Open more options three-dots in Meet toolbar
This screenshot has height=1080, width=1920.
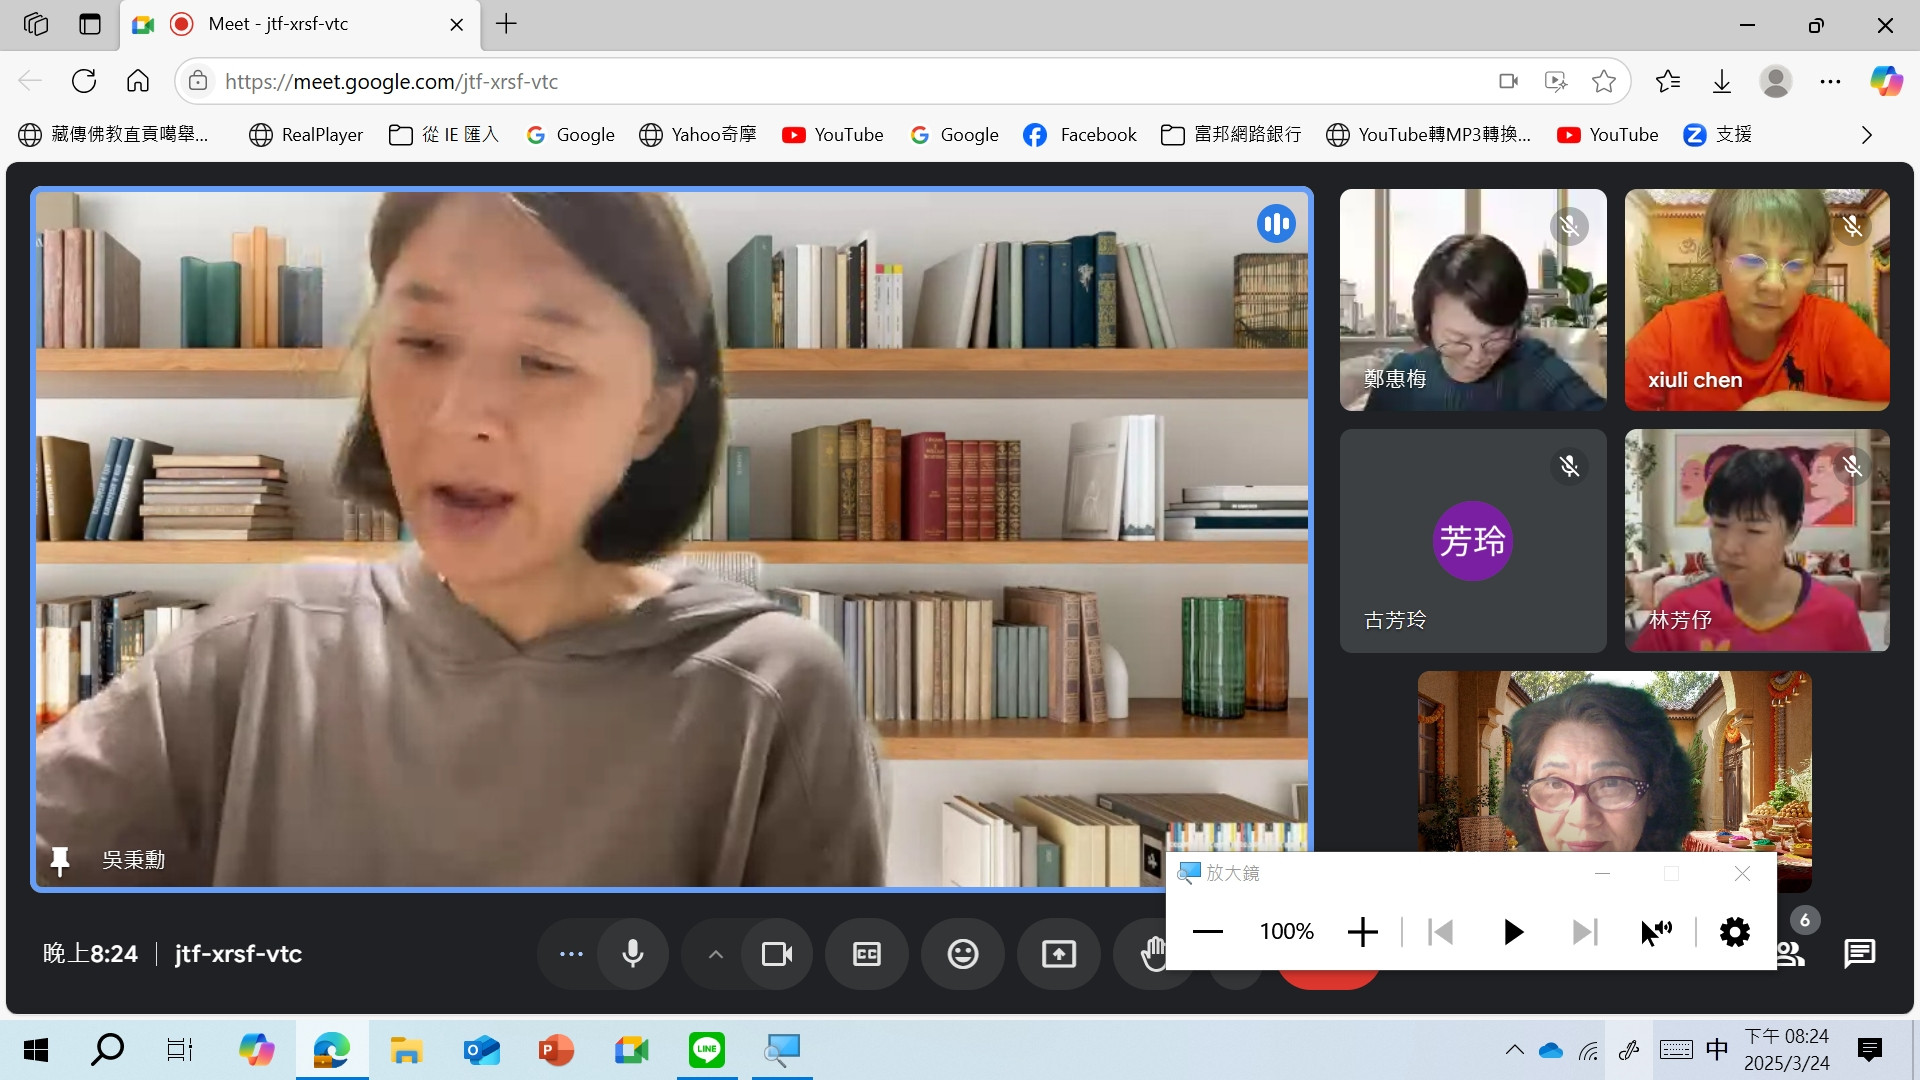[x=571, y=954]
